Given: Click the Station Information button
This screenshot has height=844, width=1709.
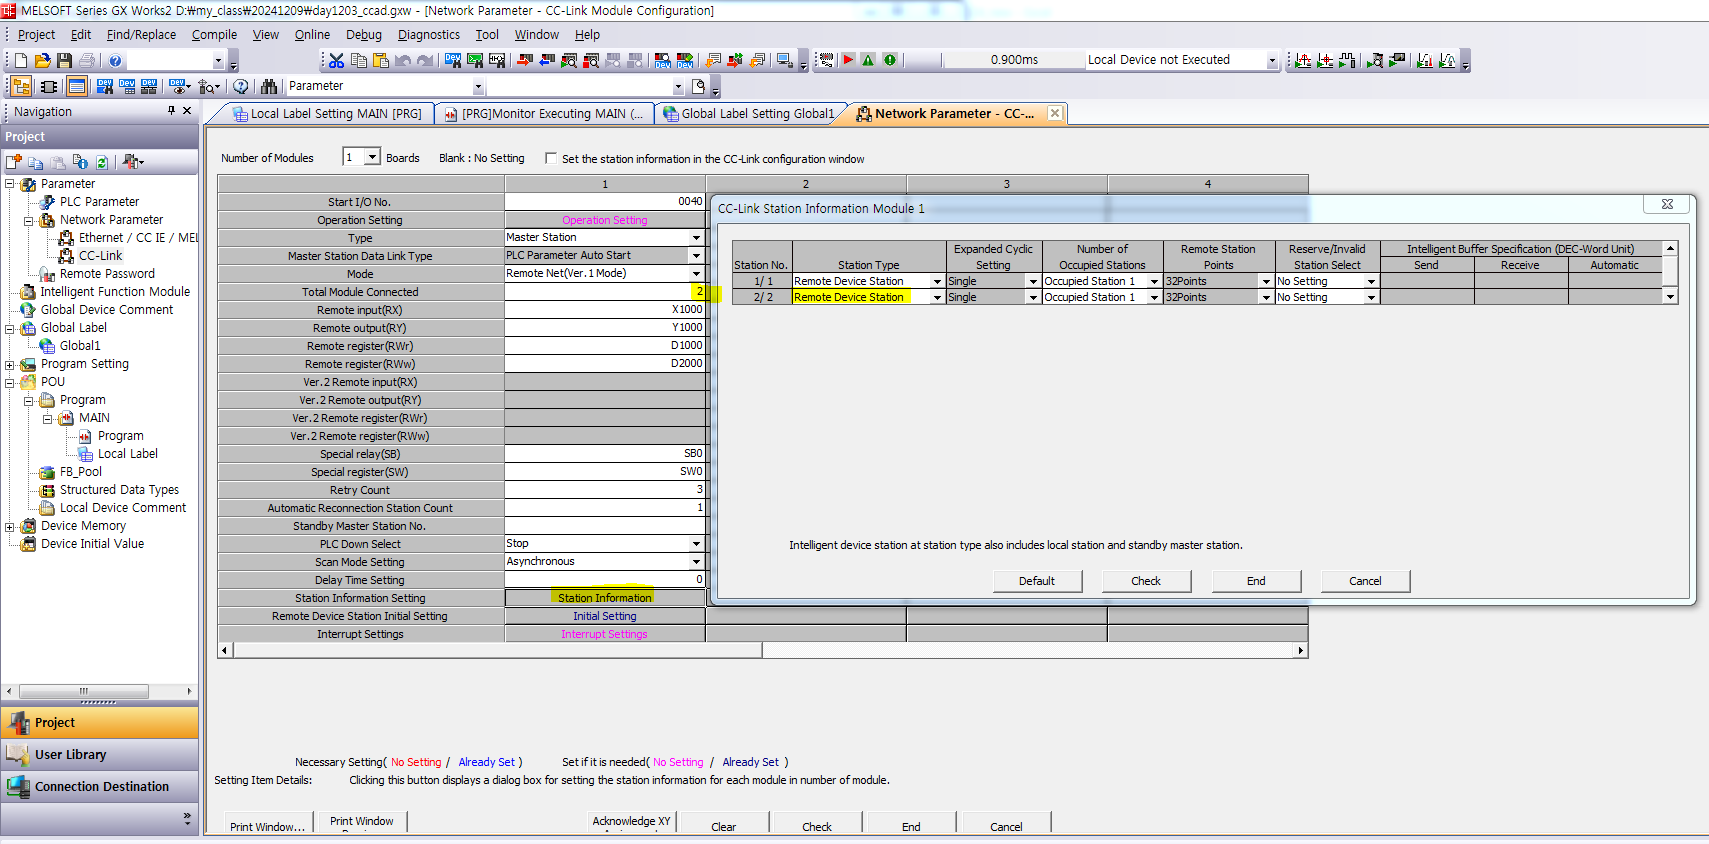Looking at the screenshot, I should (x=605, y=598).
